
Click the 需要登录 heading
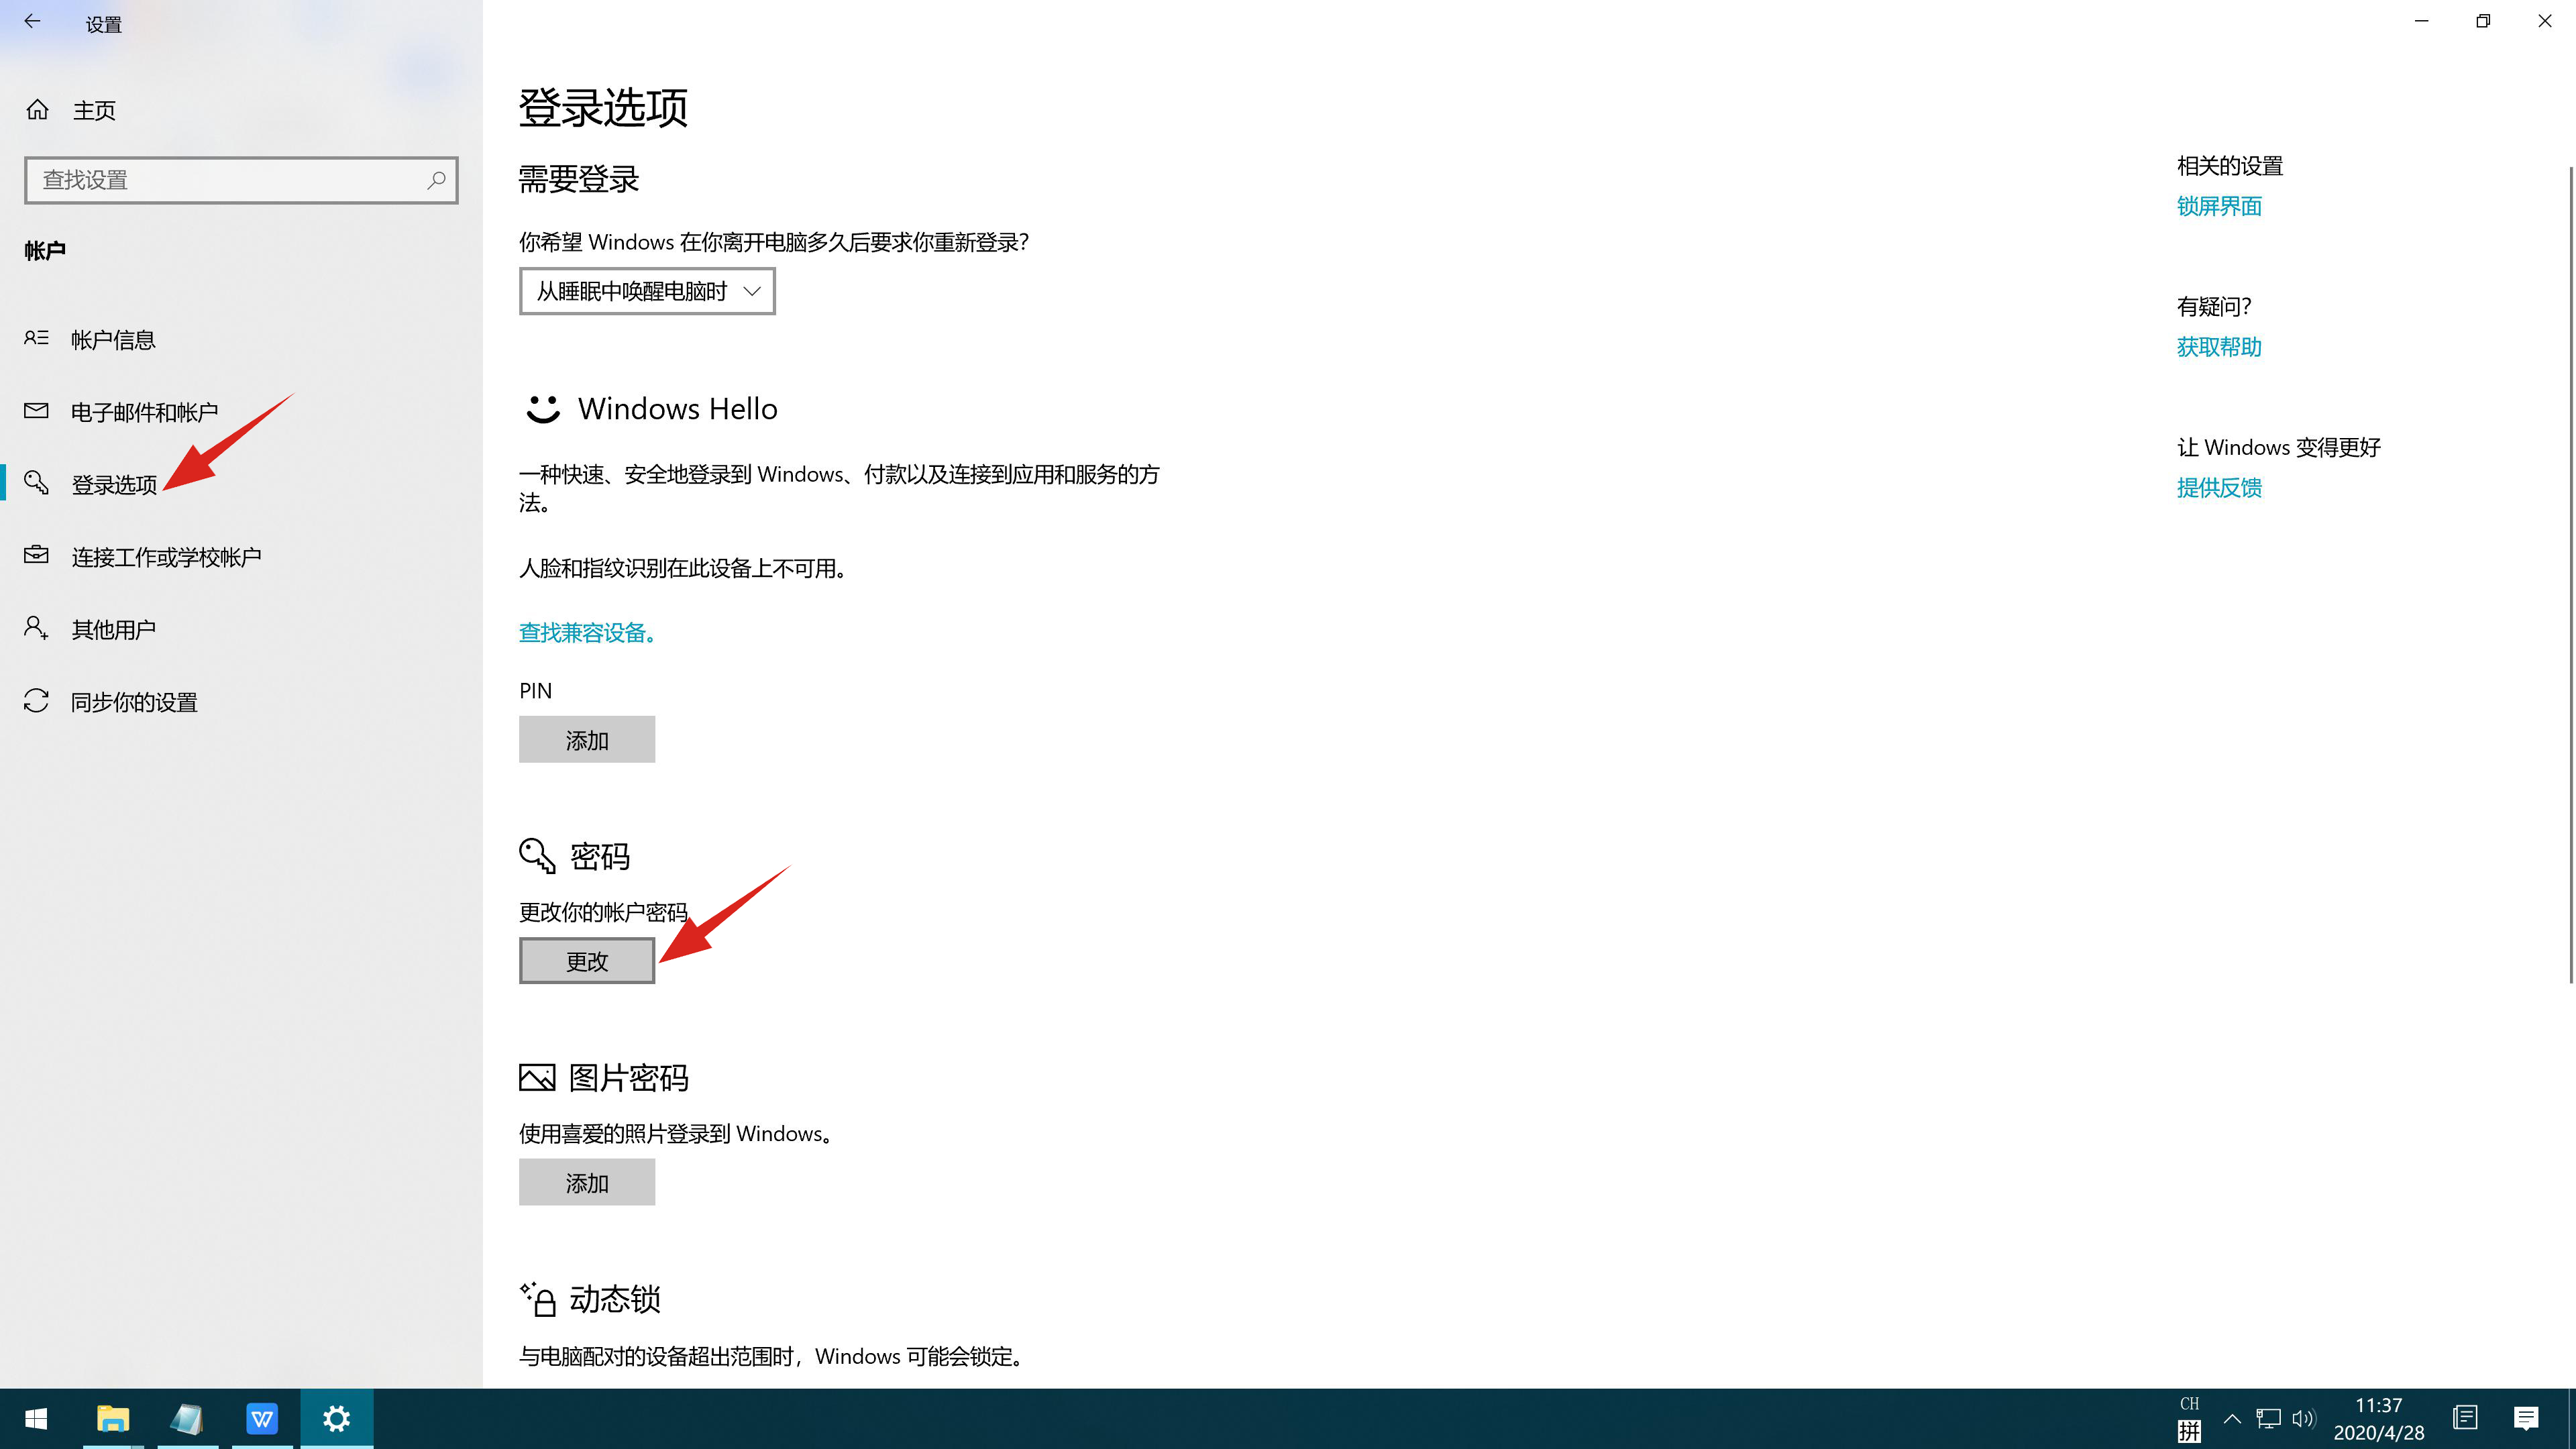coord(579,179)
